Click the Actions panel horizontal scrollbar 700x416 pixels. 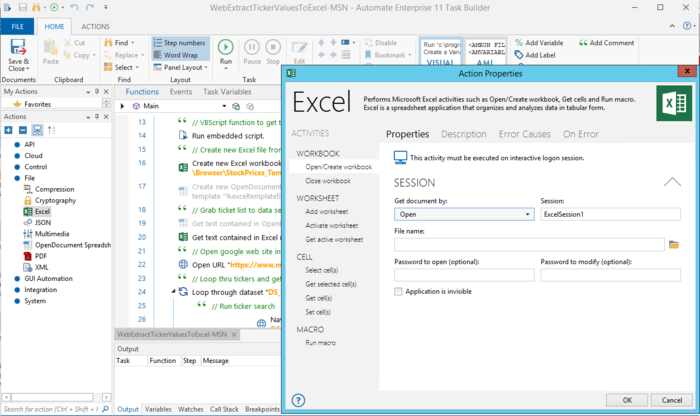[56, 397]
